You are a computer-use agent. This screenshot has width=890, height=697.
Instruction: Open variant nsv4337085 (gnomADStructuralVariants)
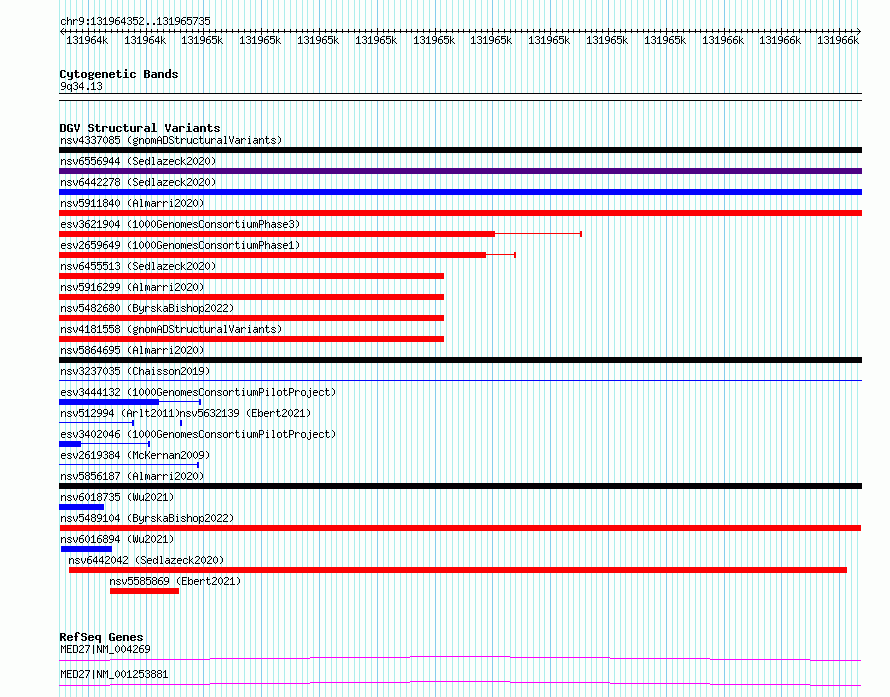pos(171,140)
